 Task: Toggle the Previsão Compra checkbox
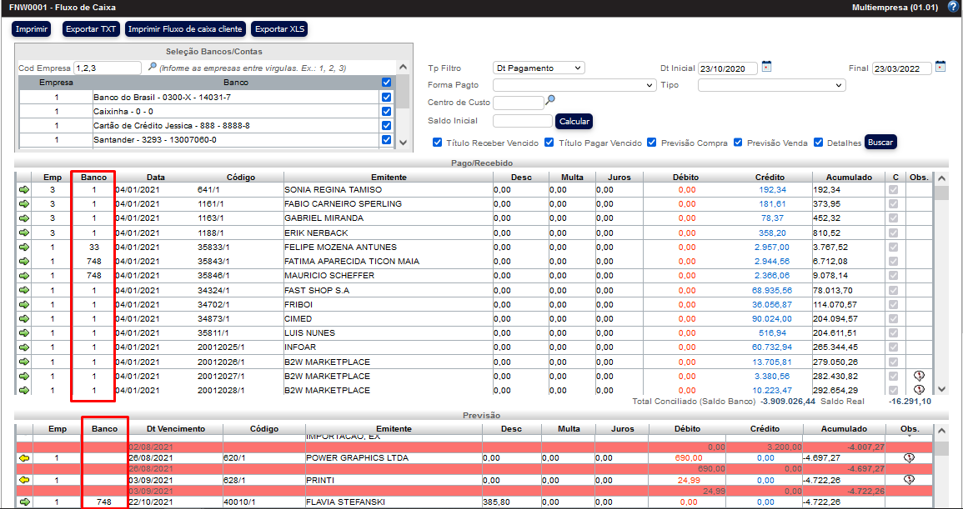point(652,142)
